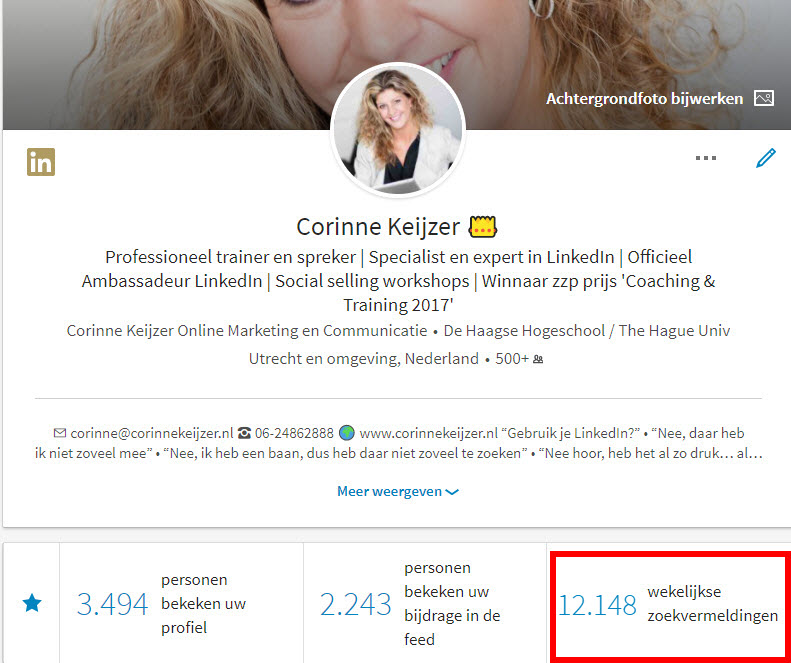Viewport: 791px width, 663px height.
Task: Click the email corinne@corinnekeijzer.nl text
Action: (152, 433)
